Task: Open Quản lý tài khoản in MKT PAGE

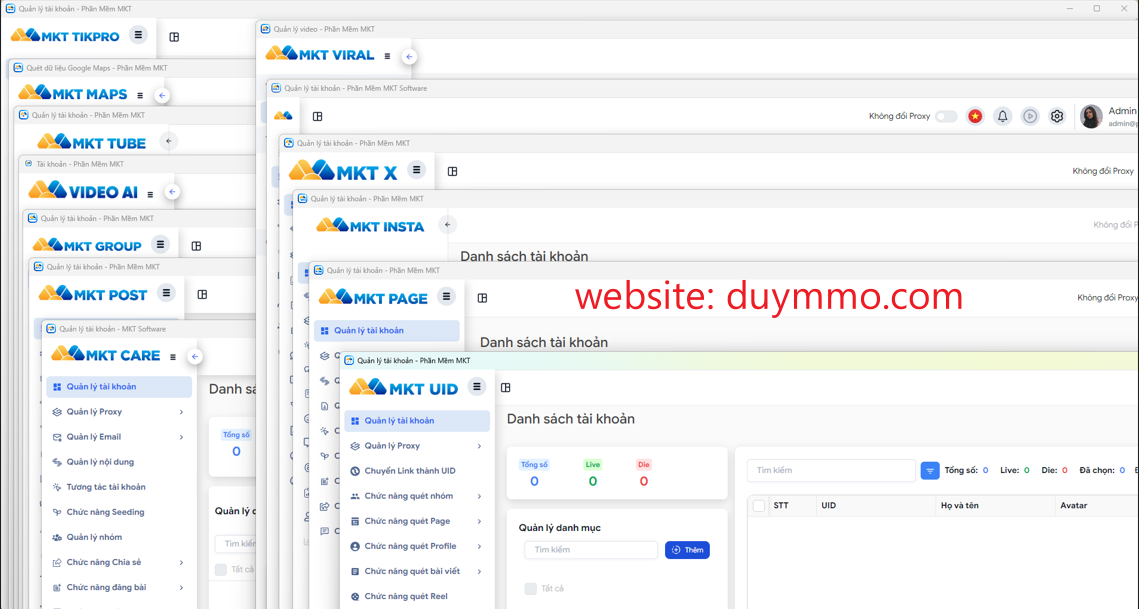Action: click(386, 331)
